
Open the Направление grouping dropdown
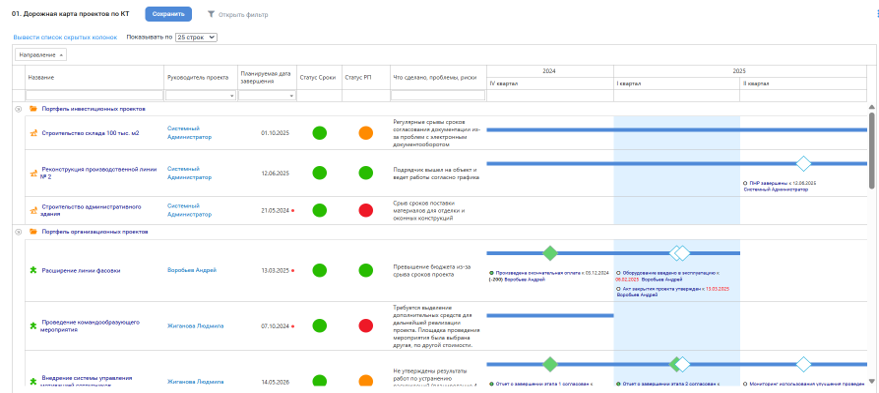[x=41, y=55]
